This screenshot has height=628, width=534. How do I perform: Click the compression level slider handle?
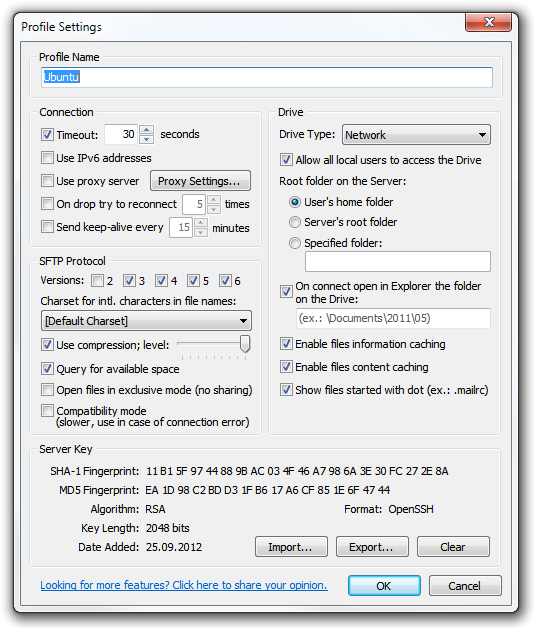click(245, 344)
